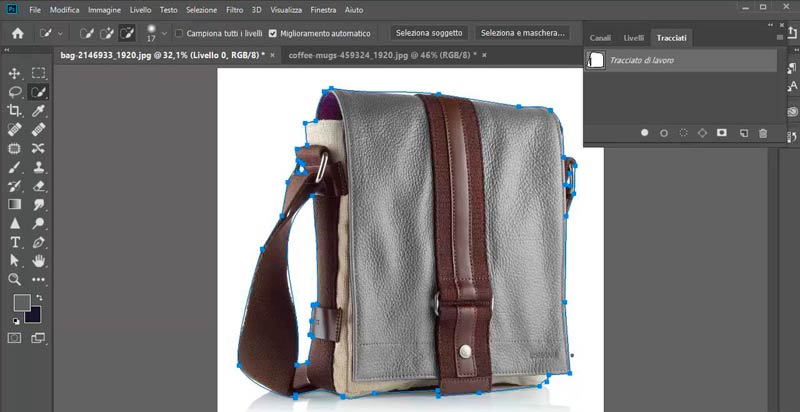Select the Zoom magnifier tool
The image size is (800, 412).
tap(14, 279)
